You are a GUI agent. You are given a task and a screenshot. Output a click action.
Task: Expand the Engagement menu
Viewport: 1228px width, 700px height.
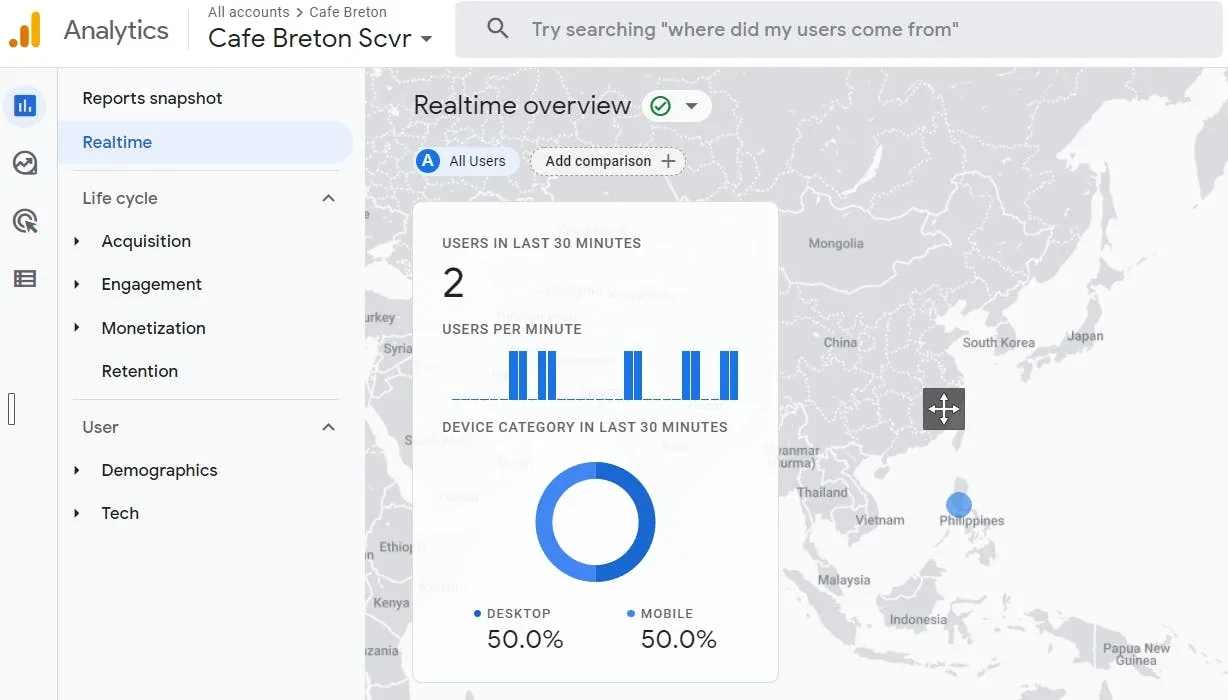click(77, 284)
